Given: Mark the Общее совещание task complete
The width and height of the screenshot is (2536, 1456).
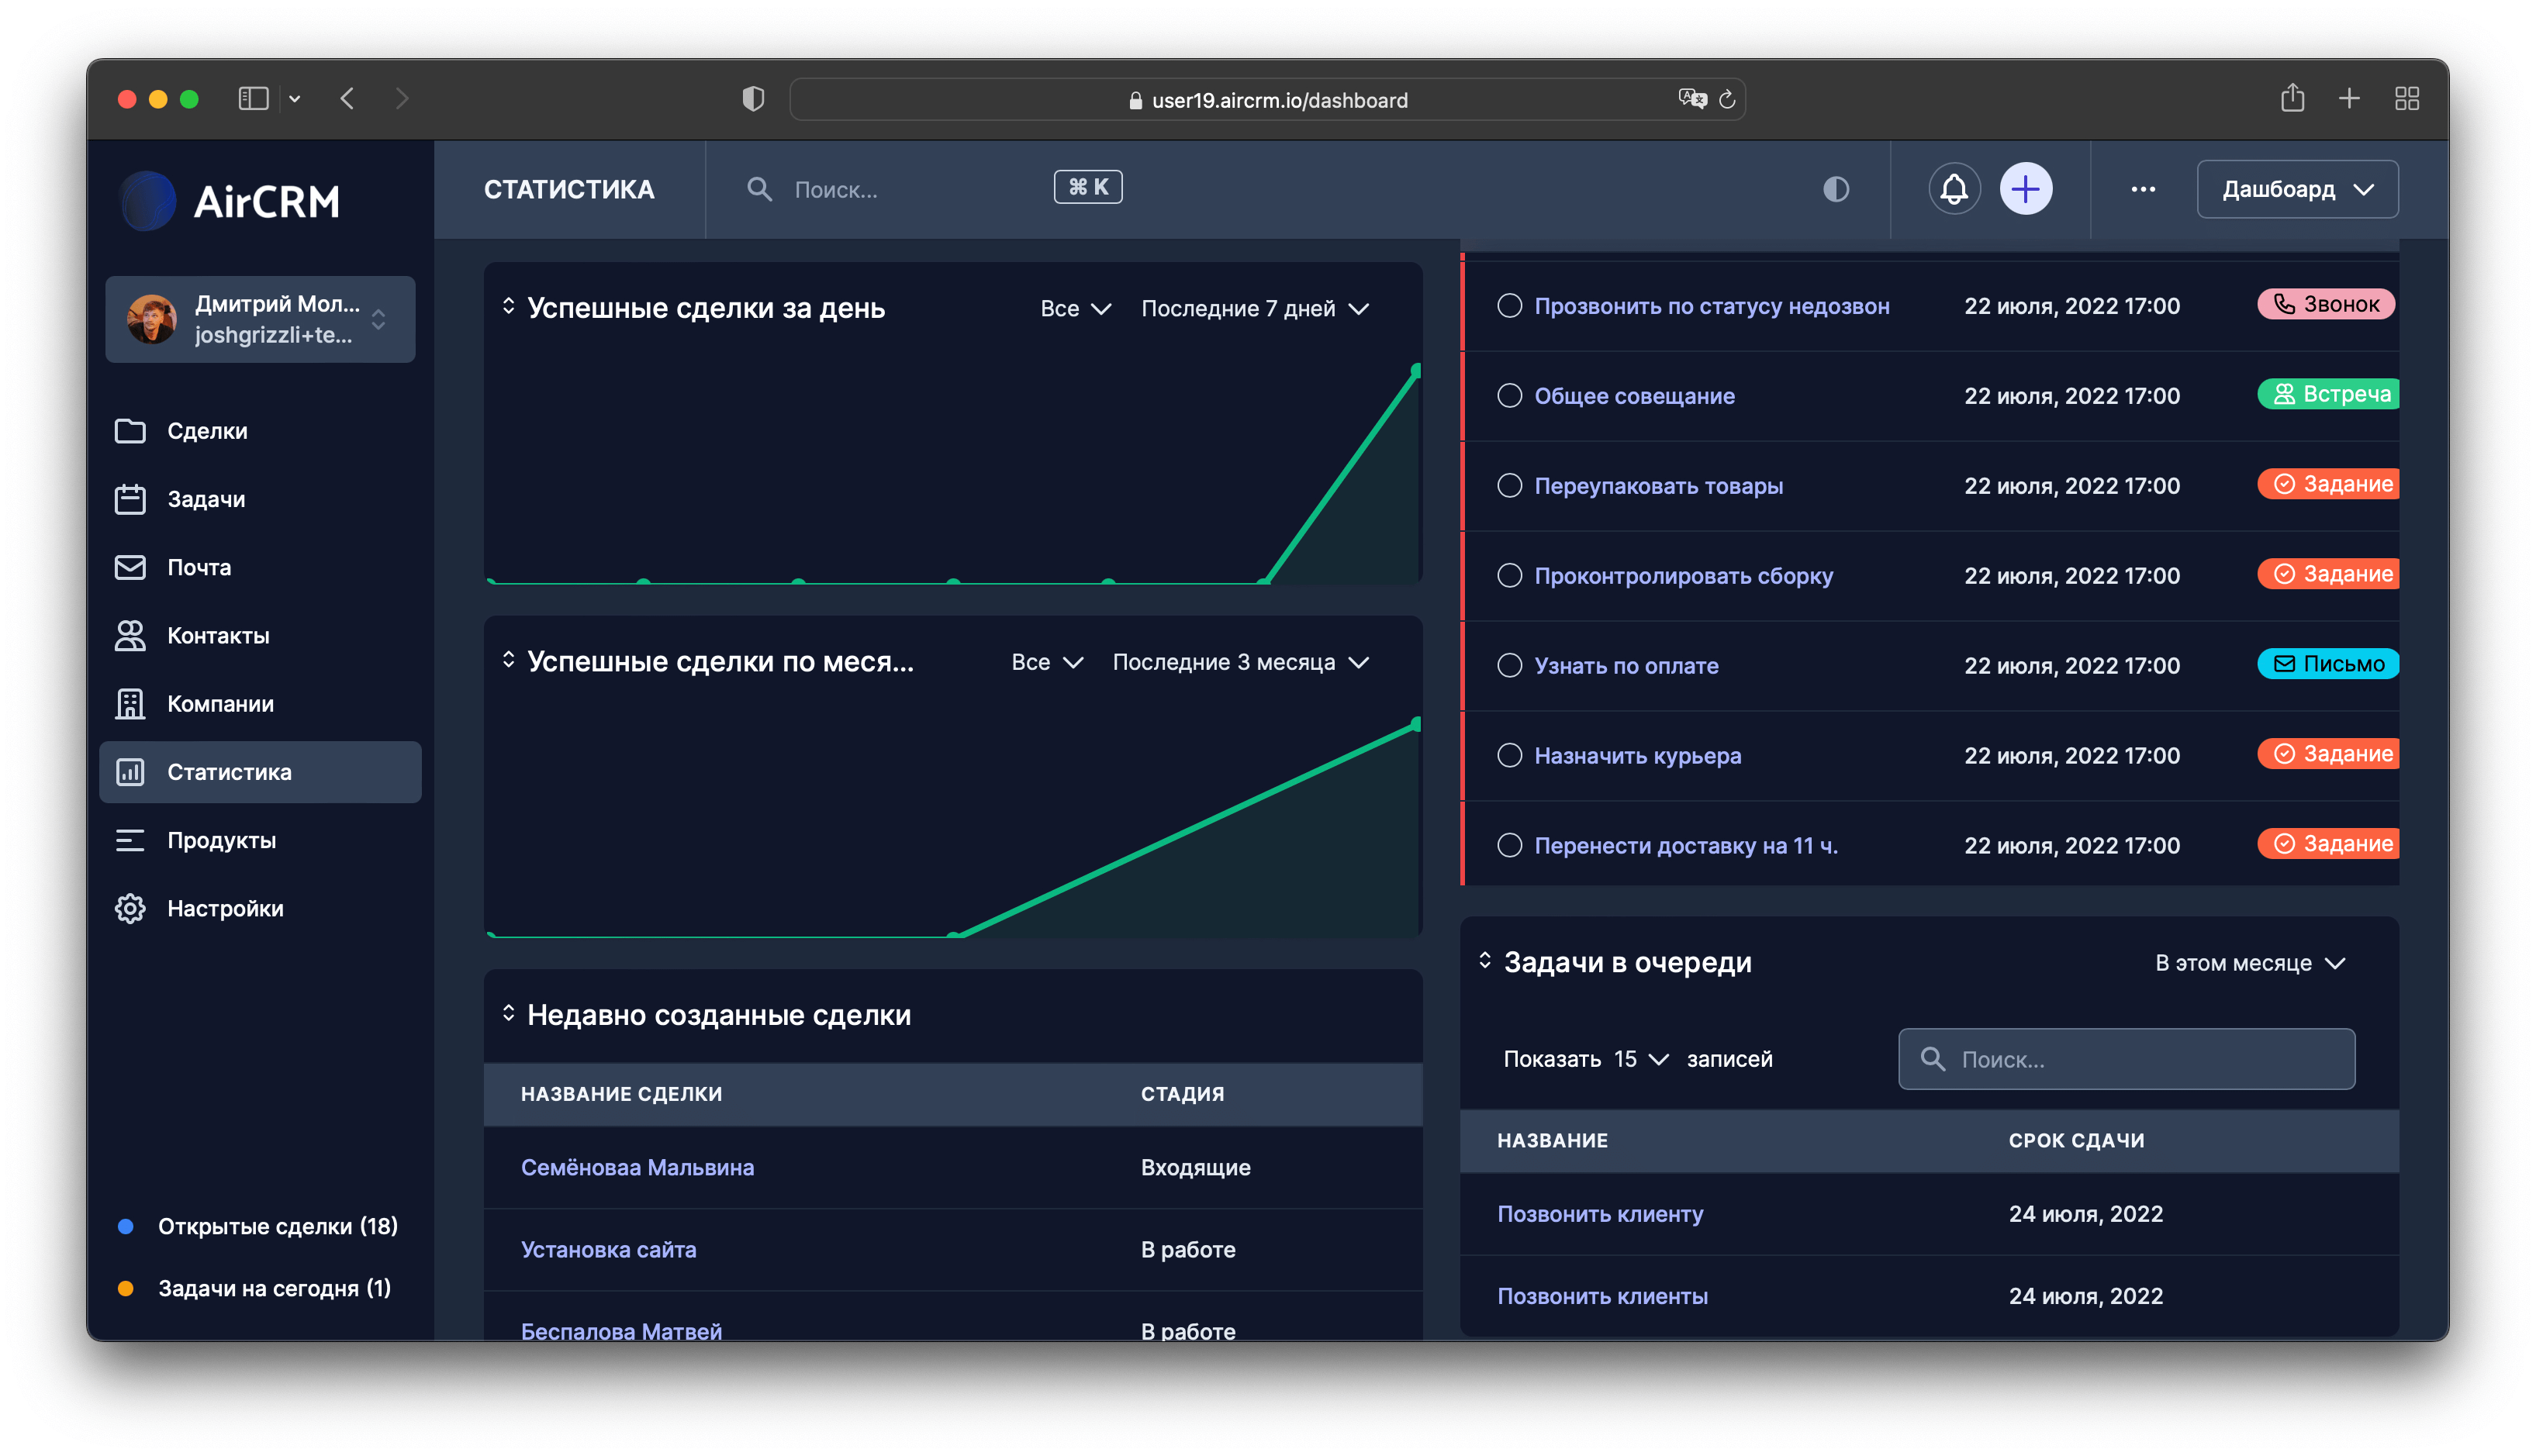Looking at the screenshot, I should coord(1510,395).
